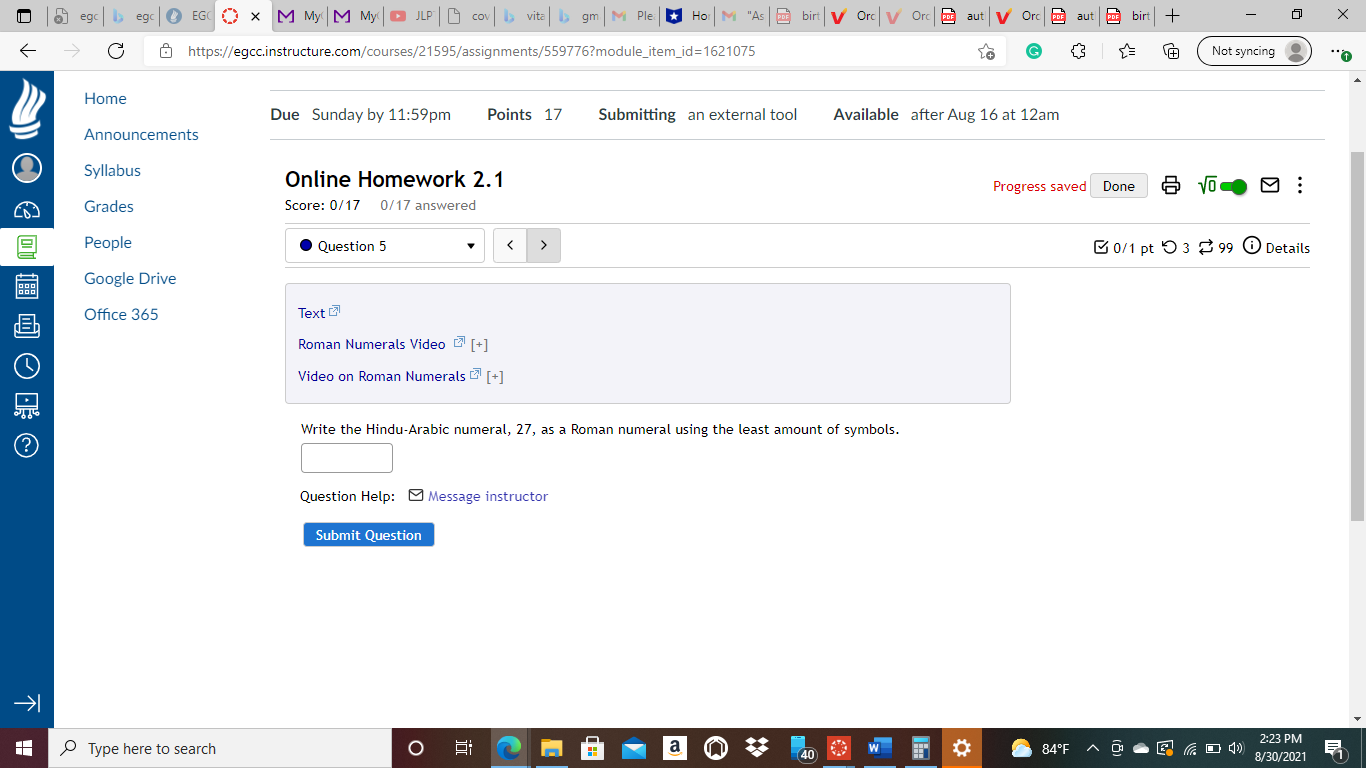Open the tab actions menu icon
The width and height of the screenshot is (1366, 768).
tap(24, 16)
